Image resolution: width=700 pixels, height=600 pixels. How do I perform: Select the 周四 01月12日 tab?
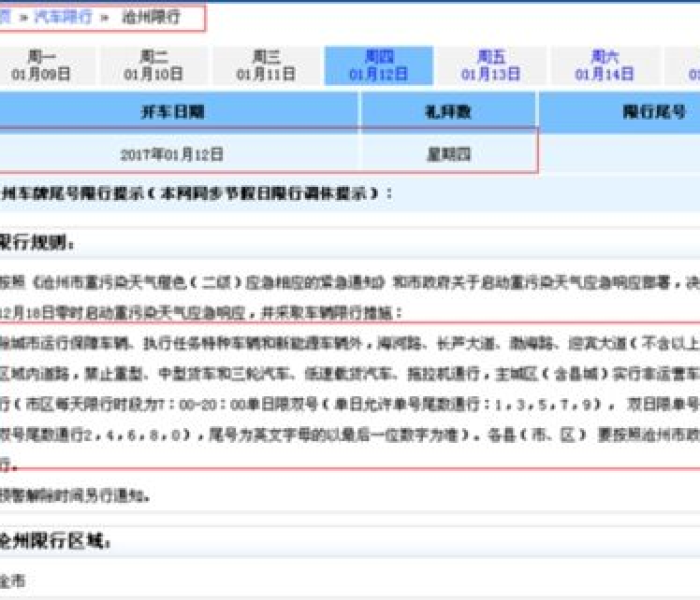[x=379, y=65]
